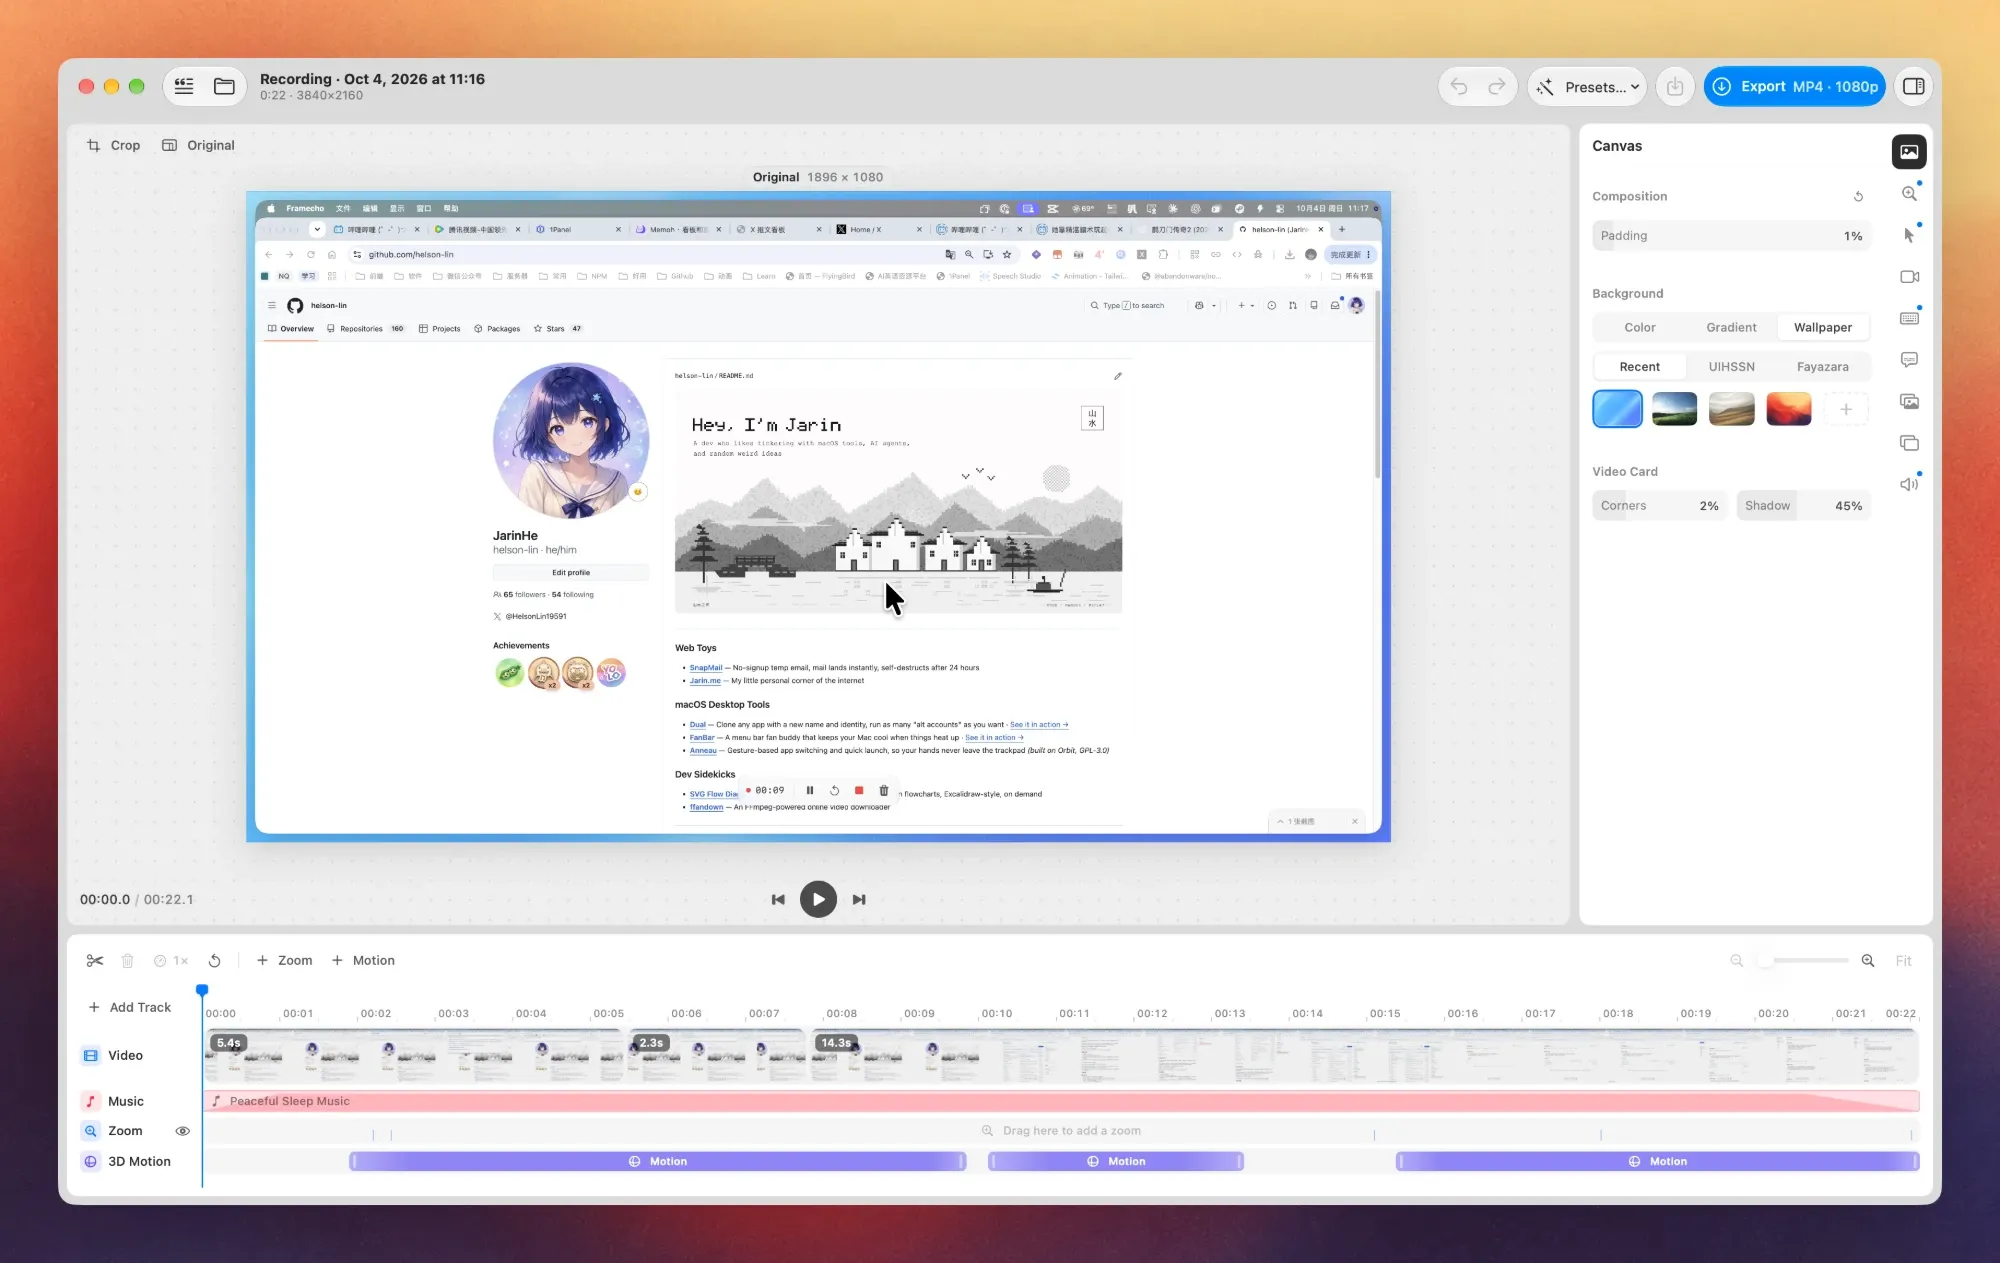Viewport: 2000px width, 1263px height.
Task: Open the Canvas image settings icon
Action: 1909,152
